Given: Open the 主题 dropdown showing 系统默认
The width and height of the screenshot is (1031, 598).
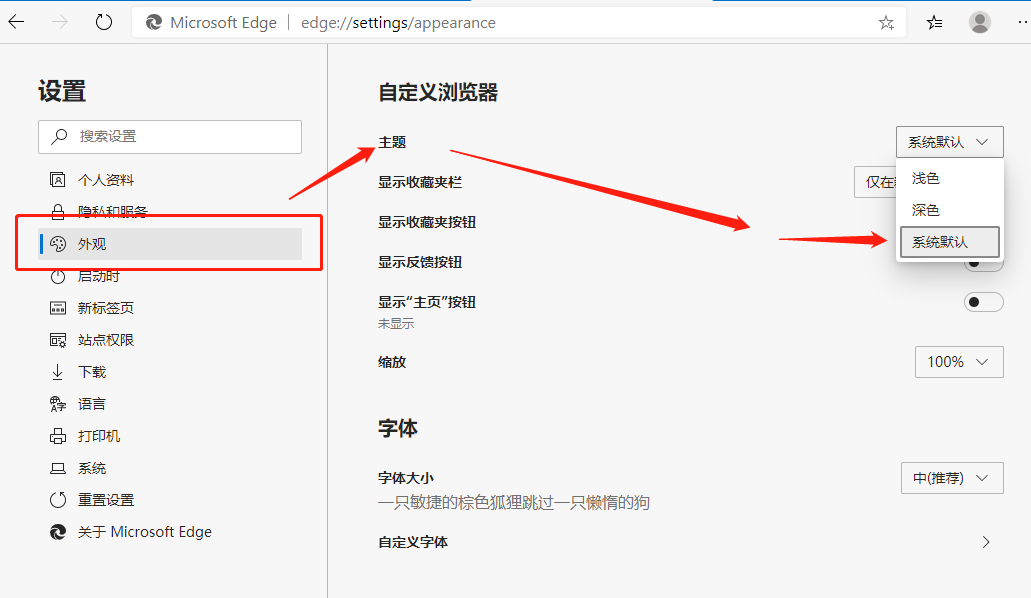Looking at the screenshot, I should 949,142.
